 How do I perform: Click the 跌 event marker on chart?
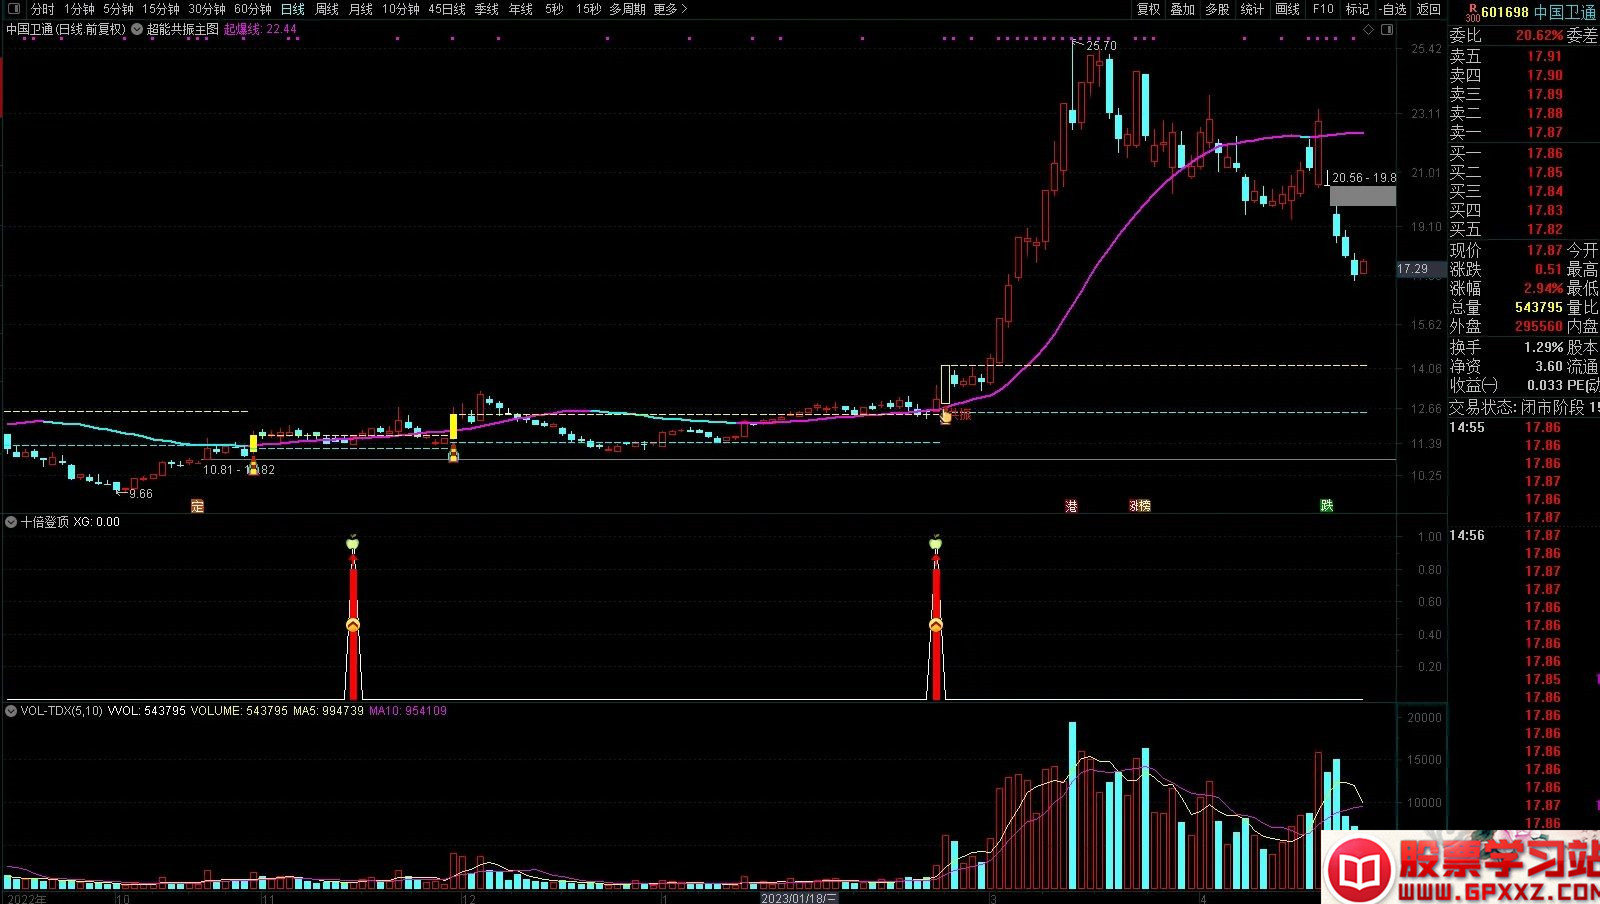(x=1326, y=506)
